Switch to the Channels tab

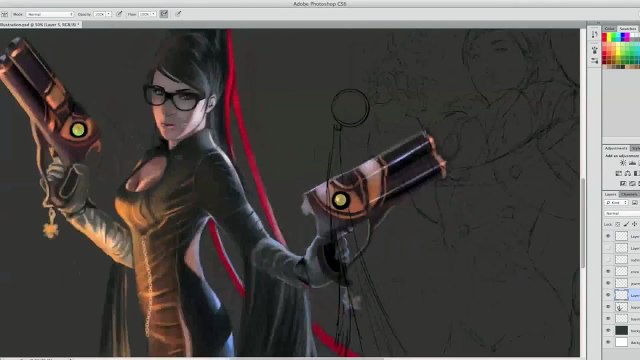[629, 194]
